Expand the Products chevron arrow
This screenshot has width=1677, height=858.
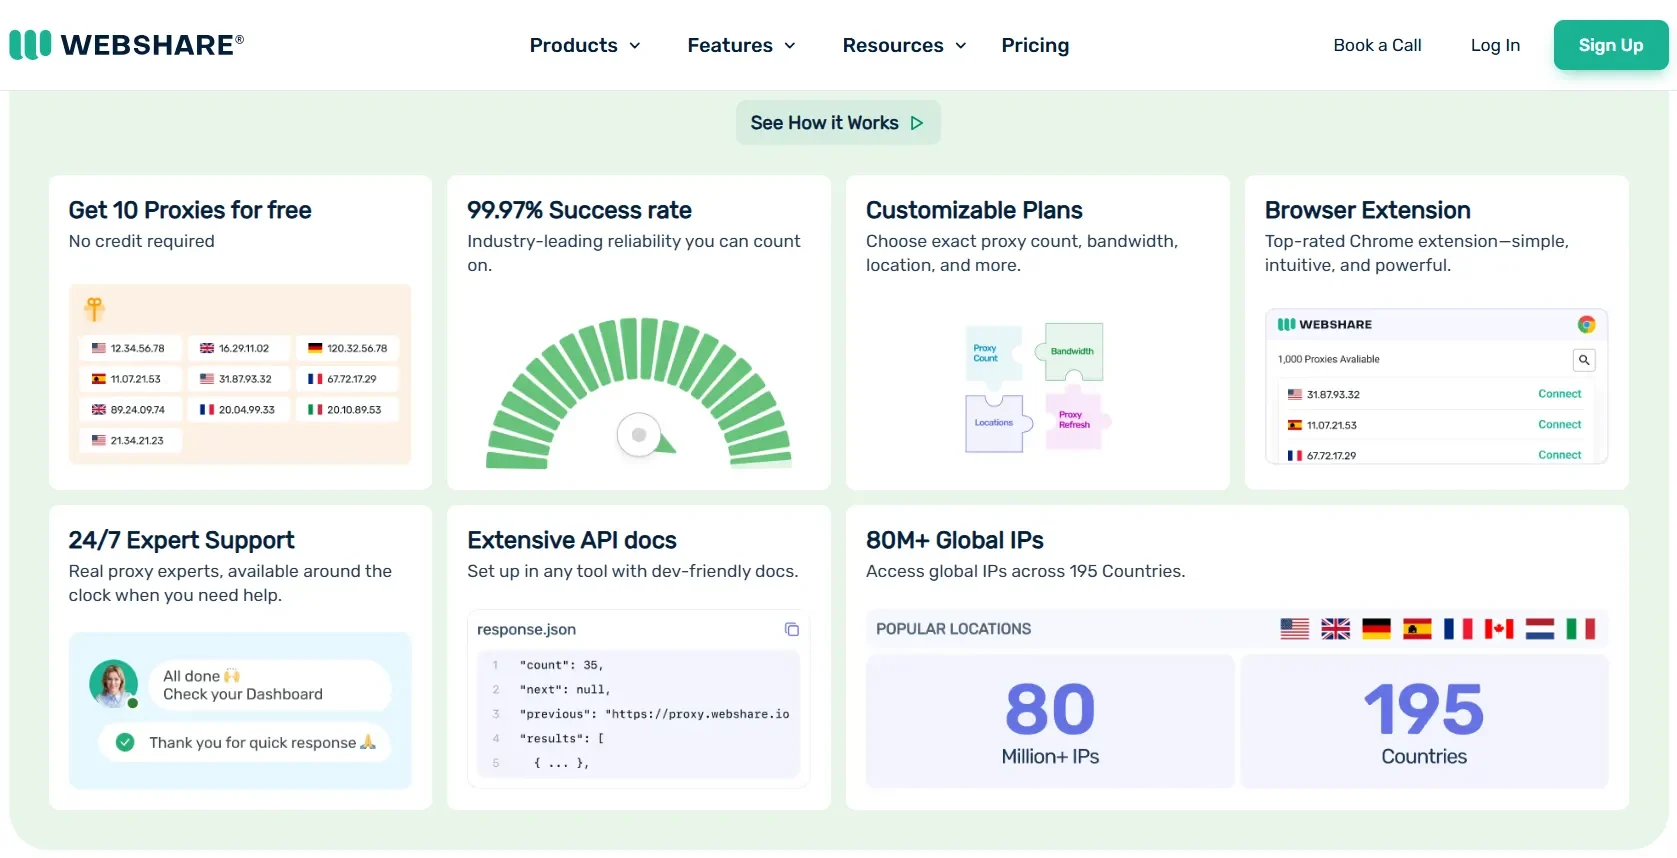(634, 46)
